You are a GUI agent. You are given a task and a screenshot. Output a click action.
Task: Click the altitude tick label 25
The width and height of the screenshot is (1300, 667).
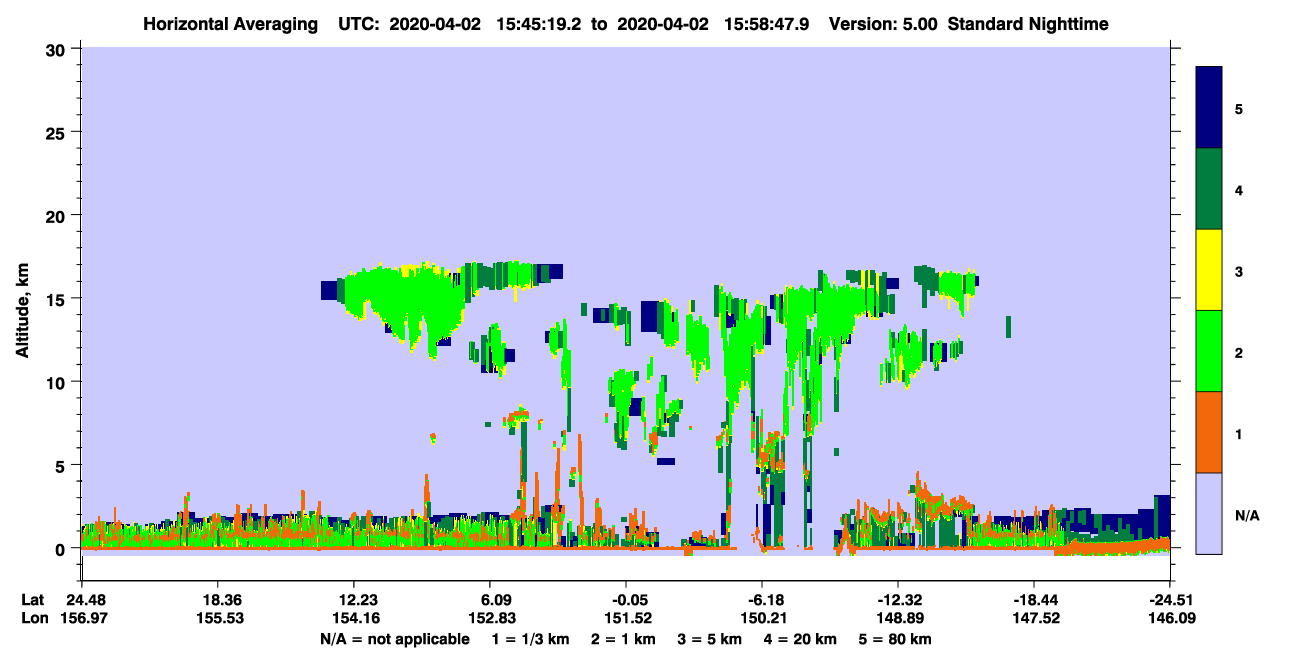point(58,132)
